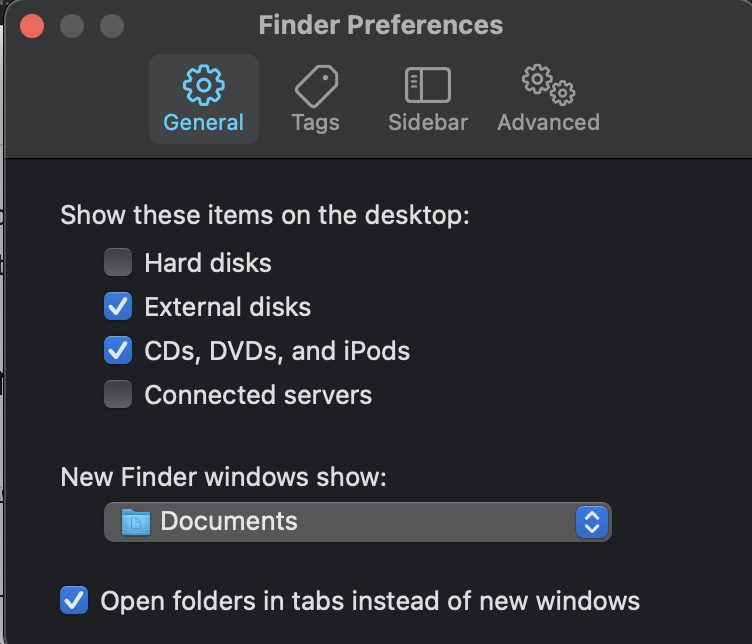Click the General gear icon
The width and height of the screenshot is (752, 644).
point(204,85)
